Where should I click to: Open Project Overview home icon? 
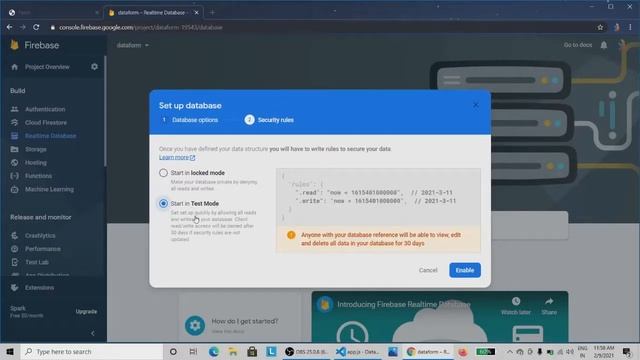pos(15,67)
